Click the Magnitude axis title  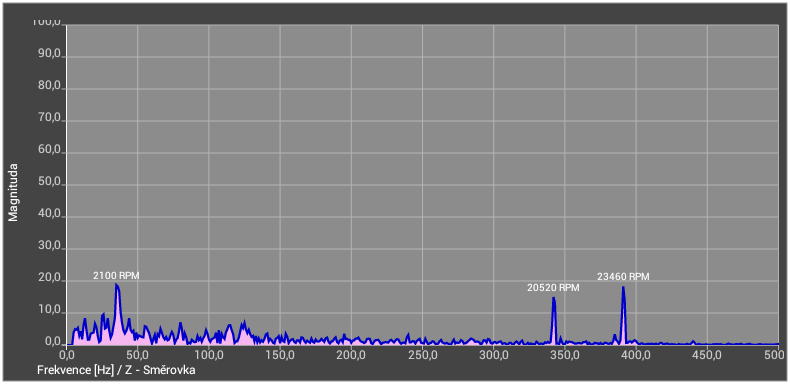coord(13,192)
